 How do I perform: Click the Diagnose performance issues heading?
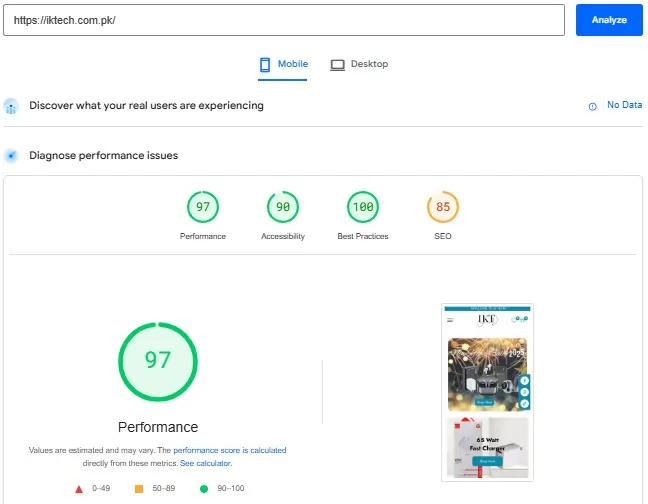point(104,156)
